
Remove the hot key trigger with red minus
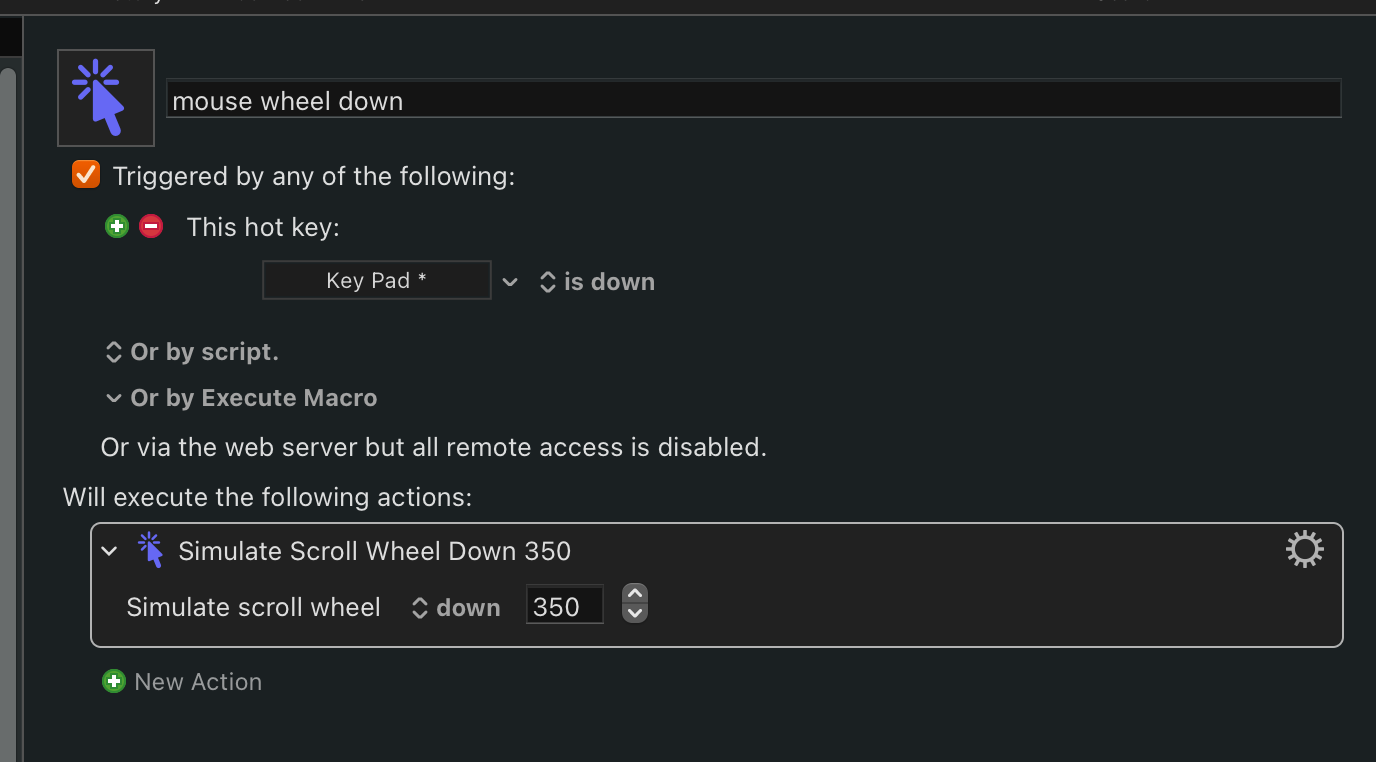pyautogui.click(x=151, y=226)
